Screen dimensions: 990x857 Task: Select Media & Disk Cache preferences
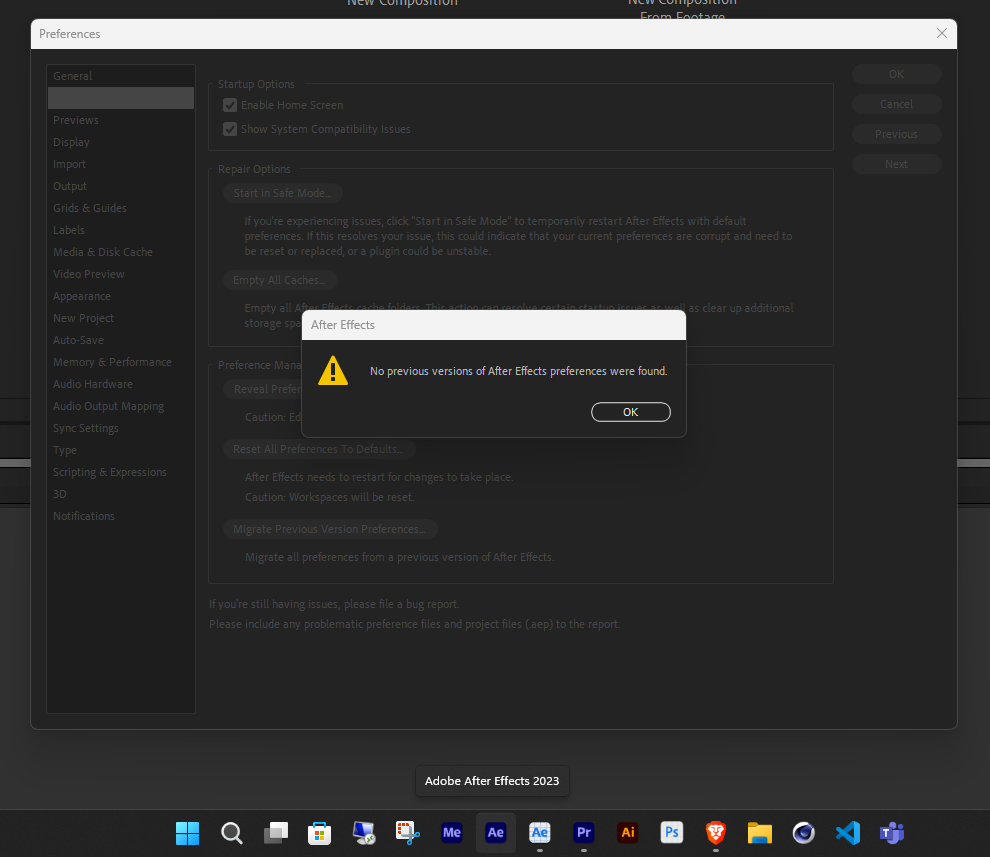pos(102,251)
